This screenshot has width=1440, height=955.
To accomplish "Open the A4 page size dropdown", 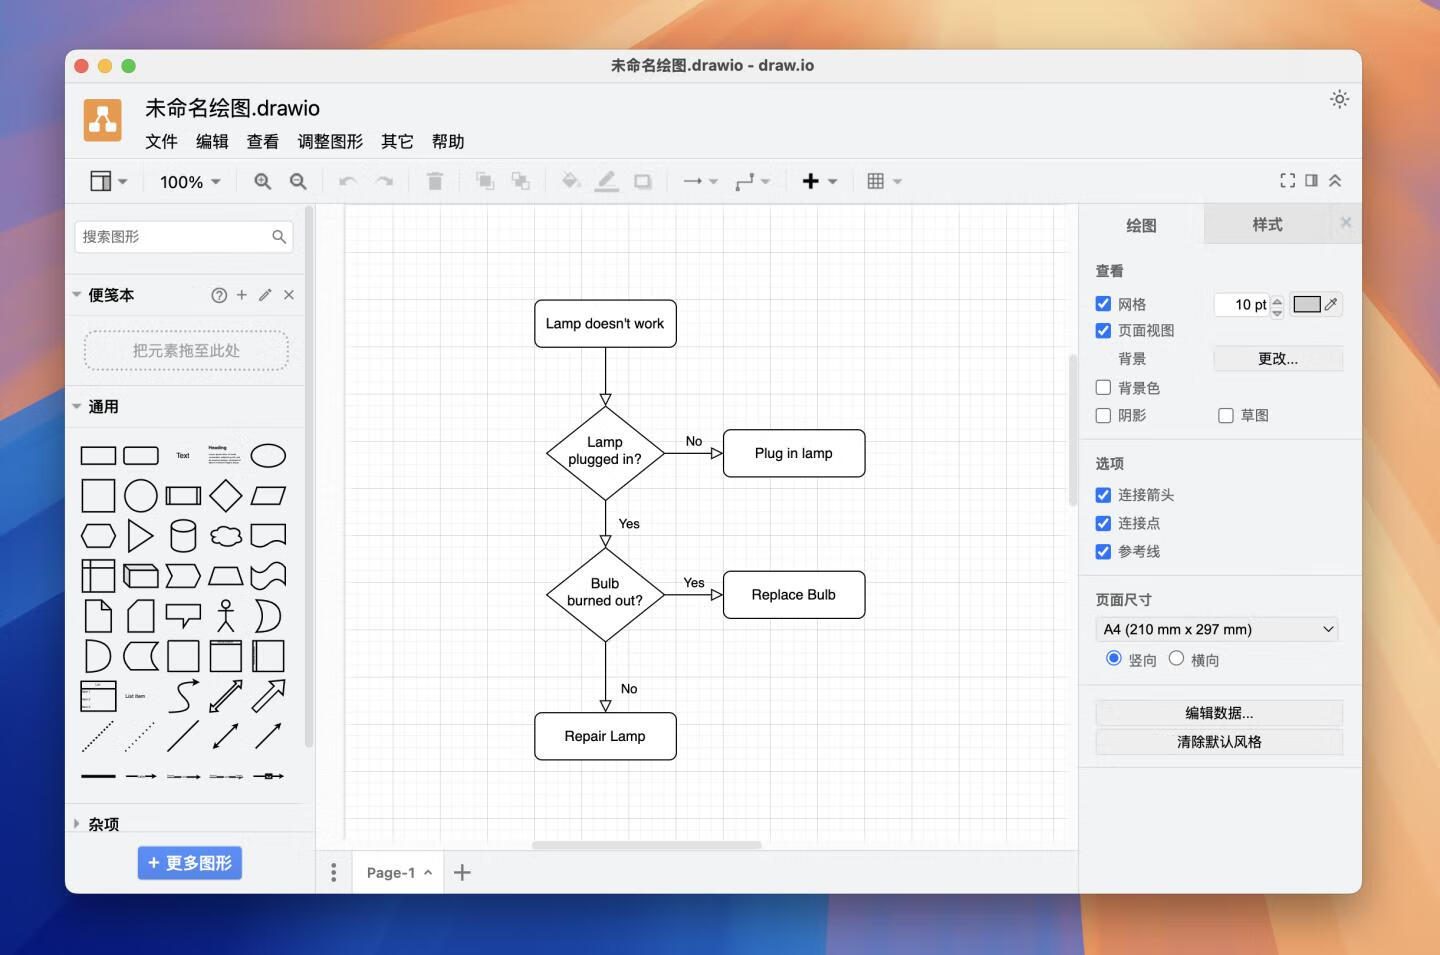I will [1217, 629].
